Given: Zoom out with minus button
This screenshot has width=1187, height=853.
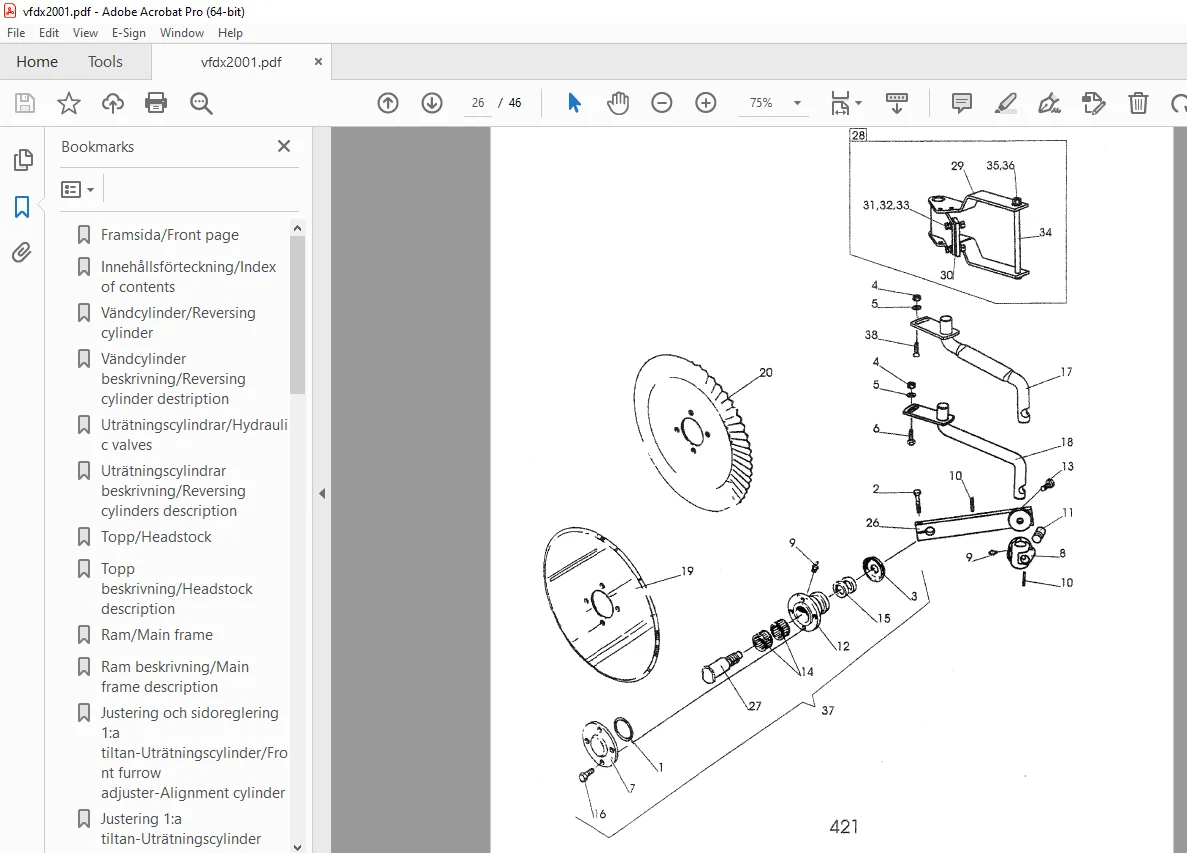Looking at the screenshot, I should click(x=662, y=103).
